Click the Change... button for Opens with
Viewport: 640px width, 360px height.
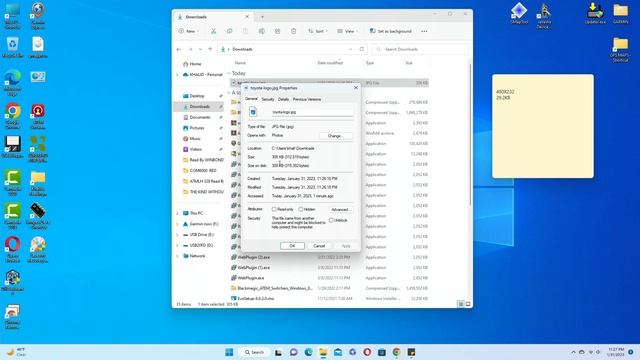[x=335, y=136]
